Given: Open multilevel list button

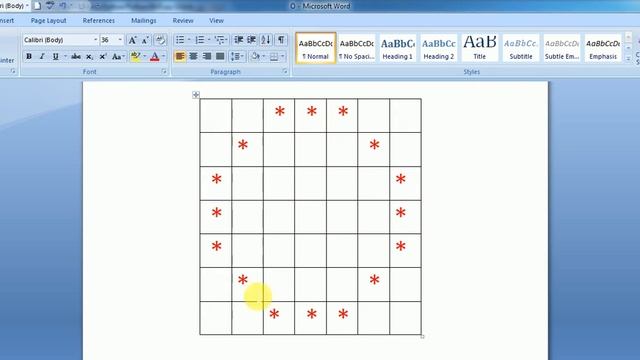Looking at the screenshot, I should click(220, 40).
